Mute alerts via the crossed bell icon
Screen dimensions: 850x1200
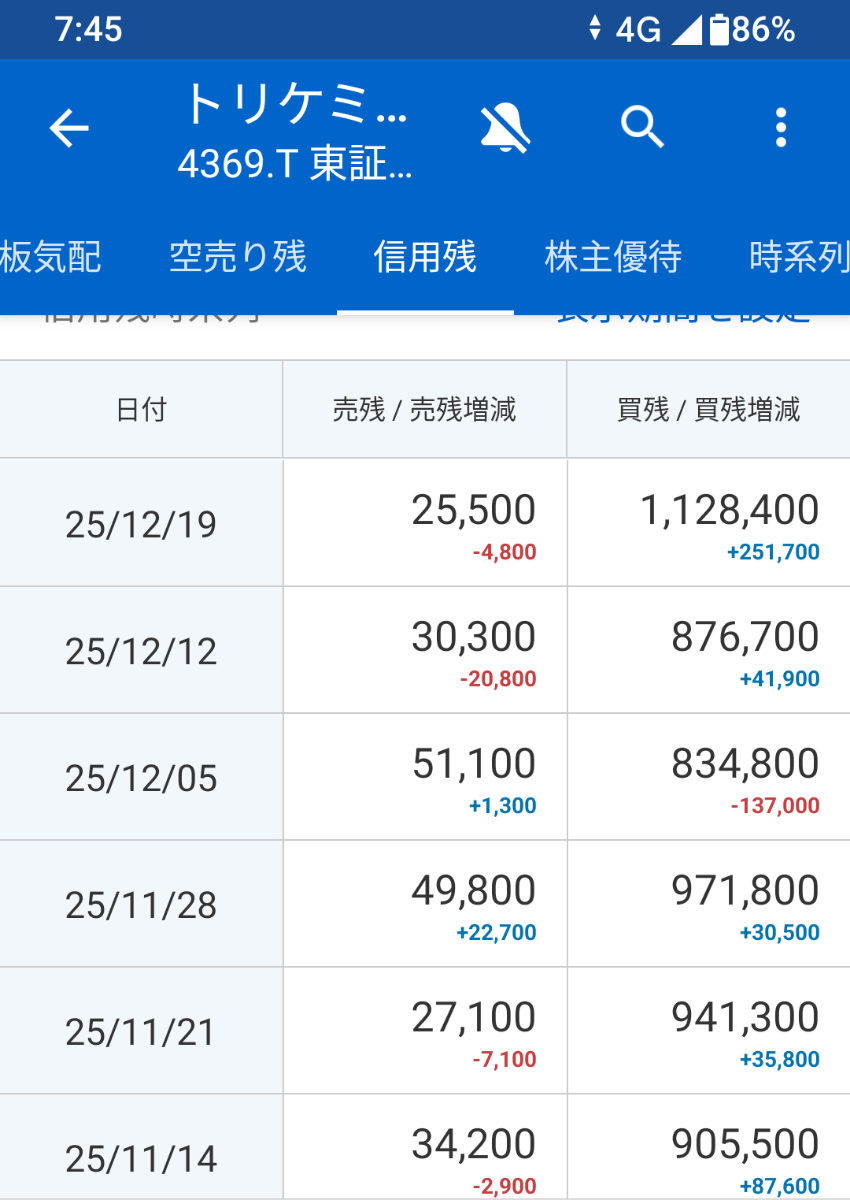506,128
